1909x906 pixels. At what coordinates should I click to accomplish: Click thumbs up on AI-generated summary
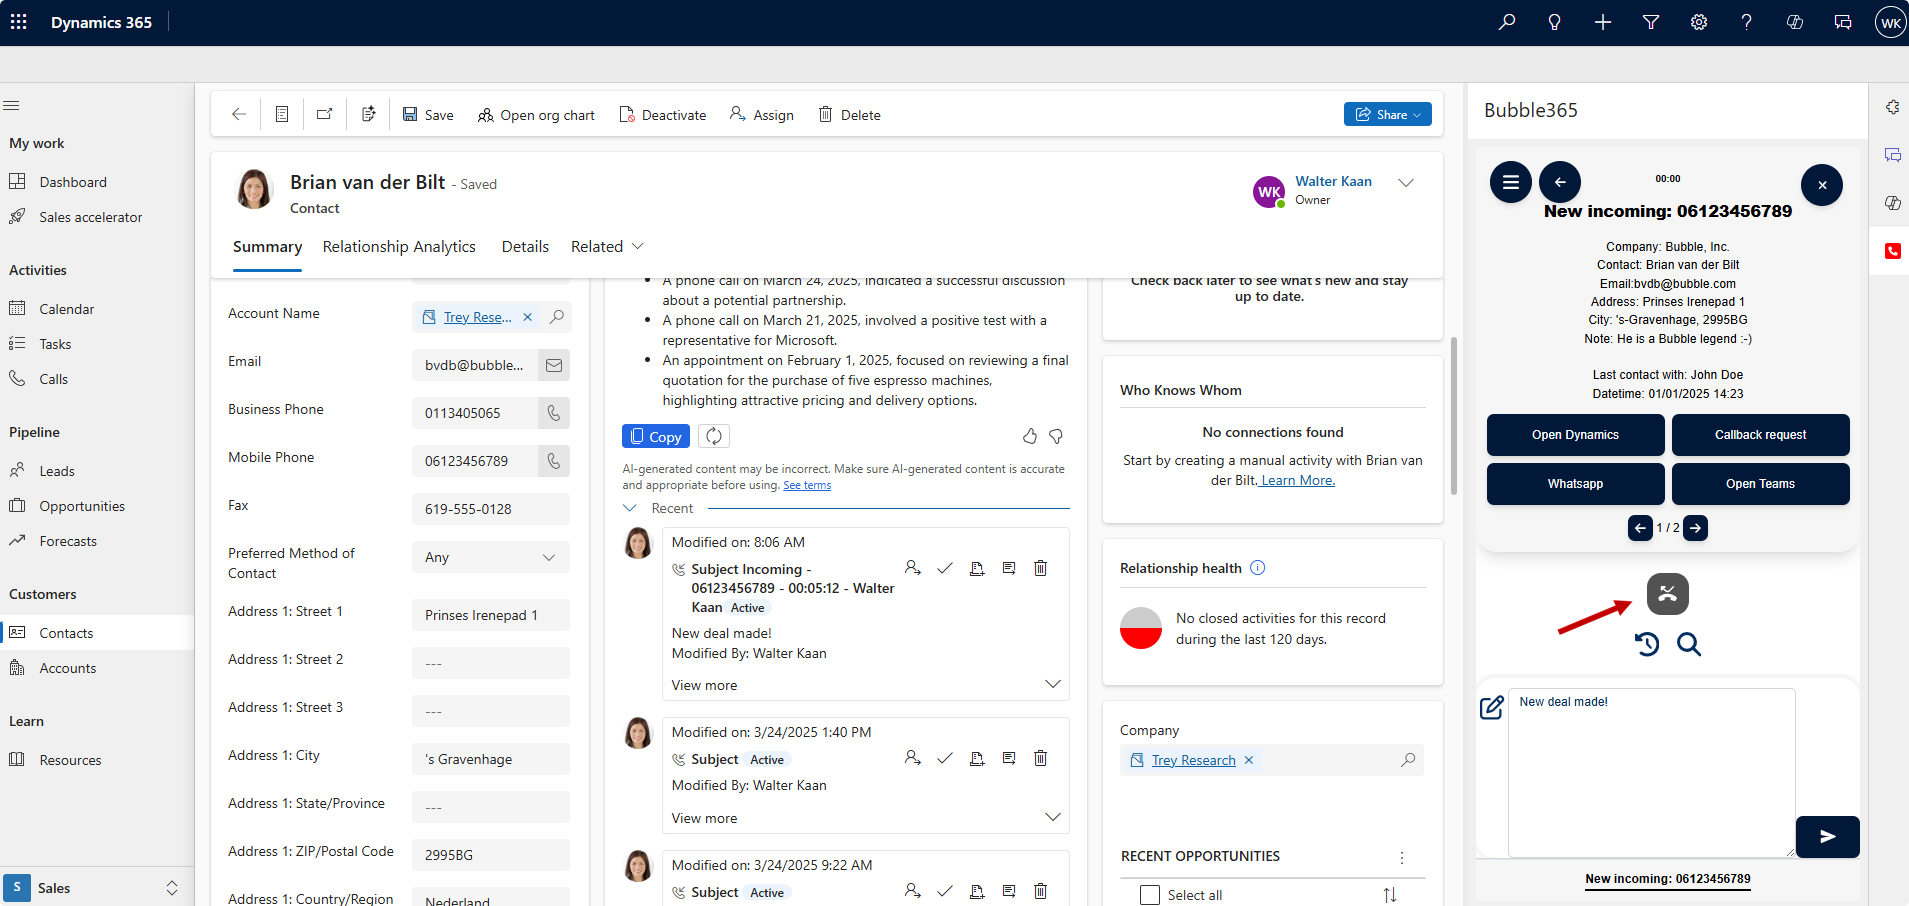point(1029,436)
